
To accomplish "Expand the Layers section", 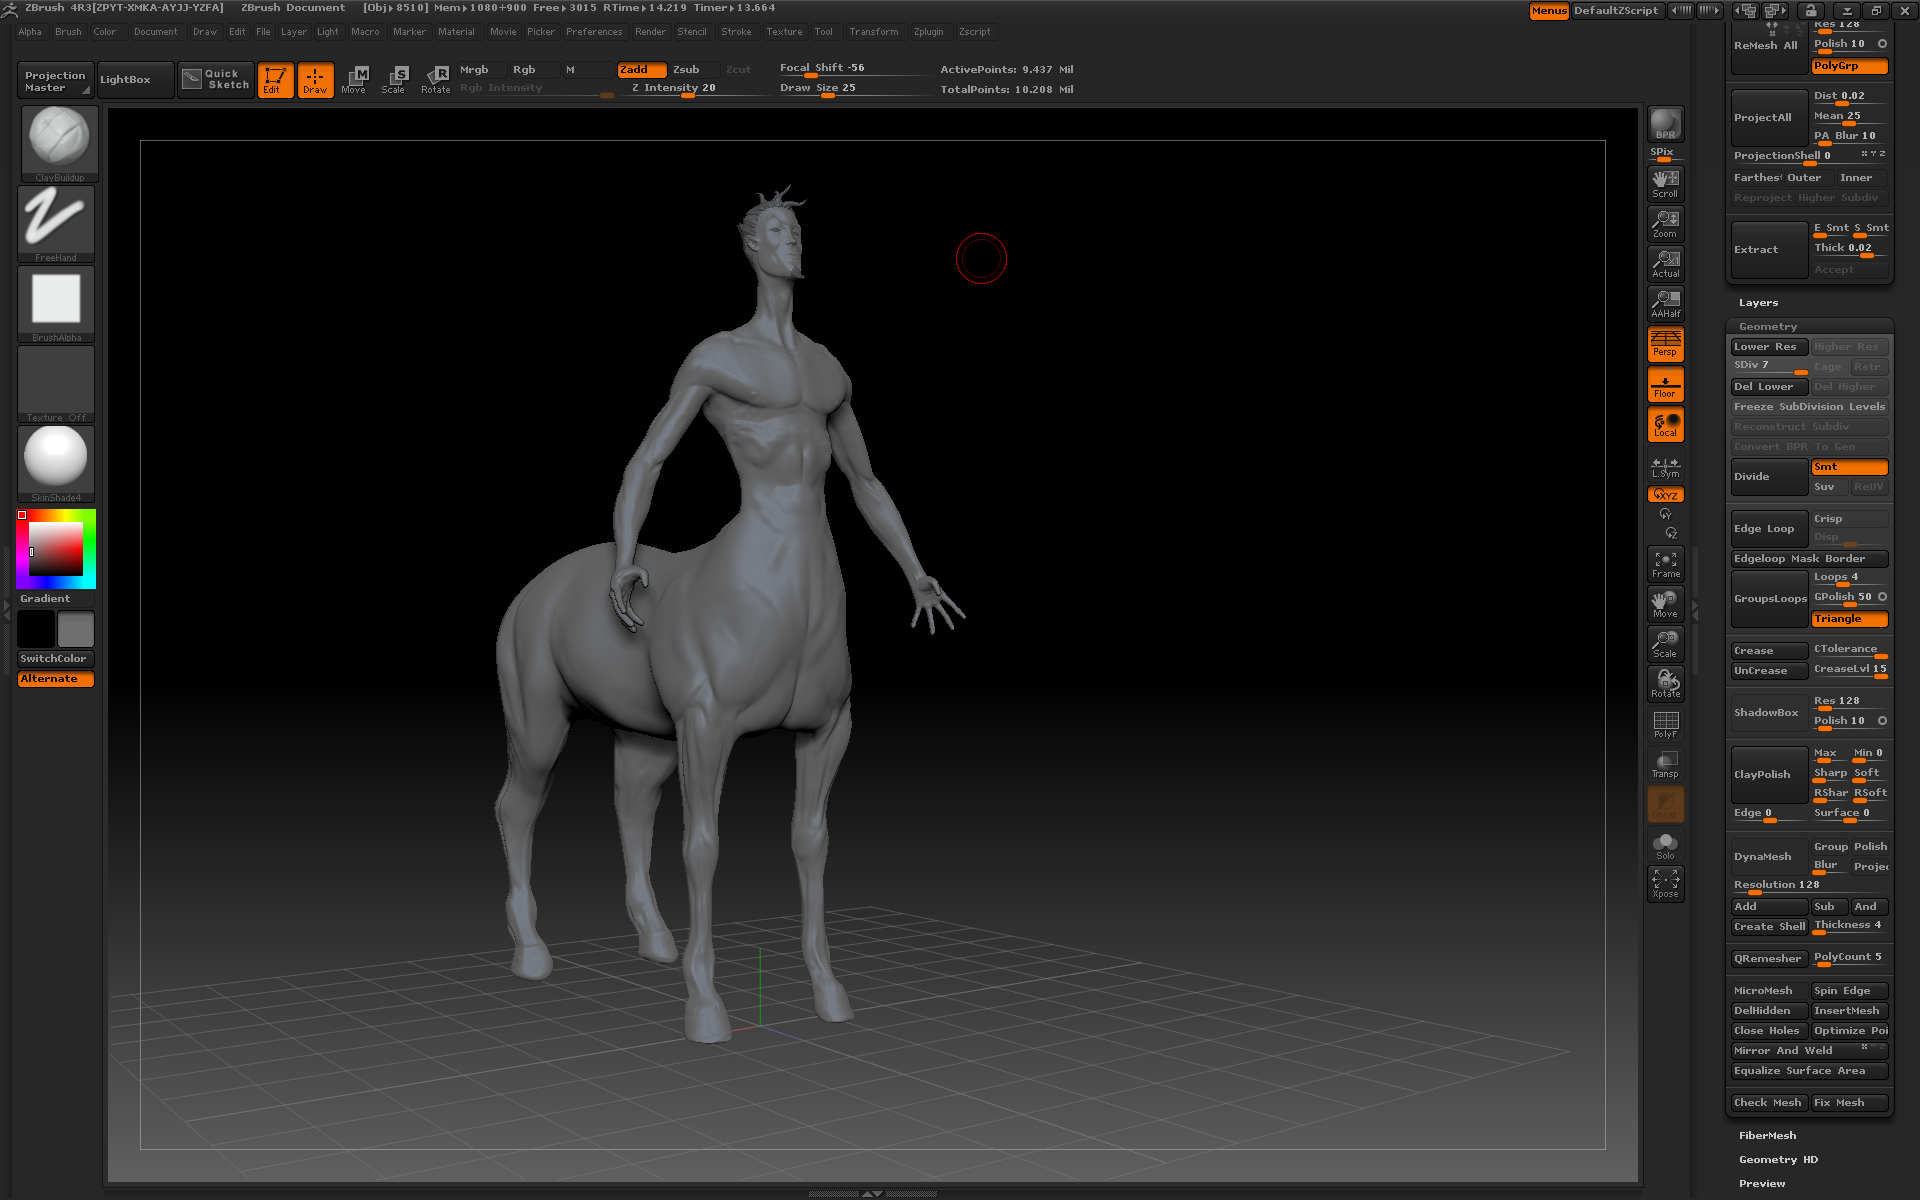I will (1758, 302).
